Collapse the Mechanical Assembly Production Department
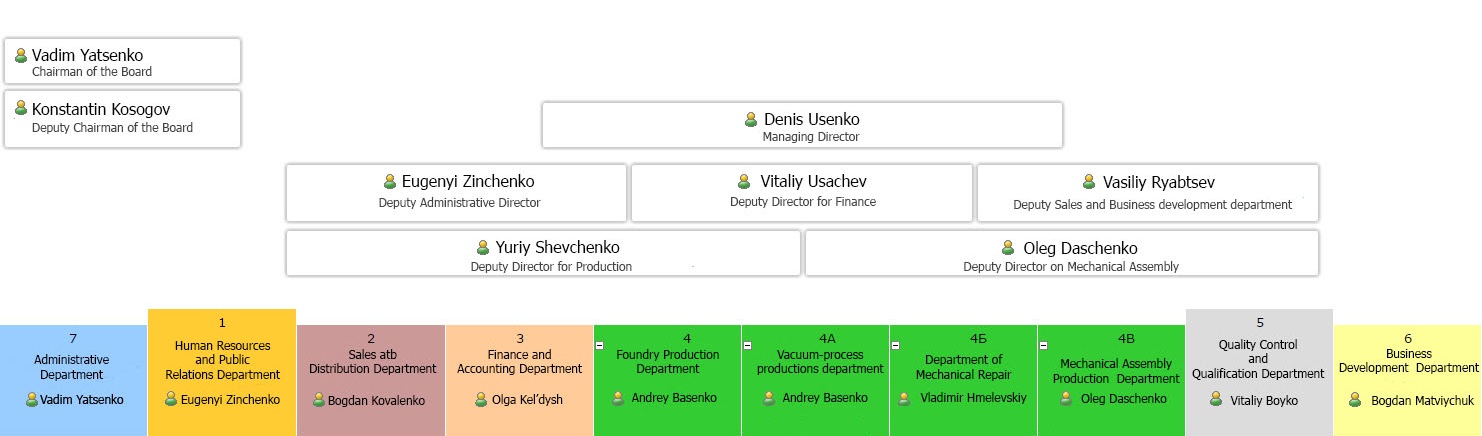This screenshot has height=436, width=1482. pyautogui.click(x=1043, y=345)
